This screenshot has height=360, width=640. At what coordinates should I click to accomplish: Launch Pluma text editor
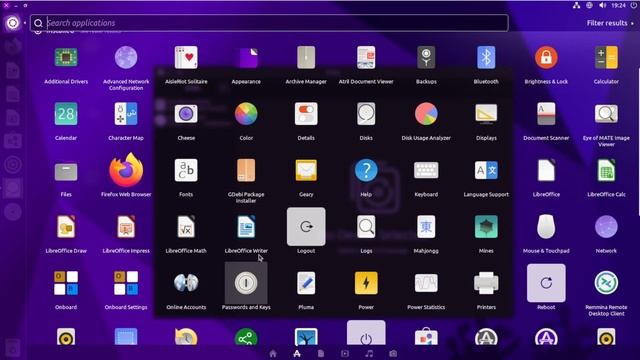click(x=306, y=283)
